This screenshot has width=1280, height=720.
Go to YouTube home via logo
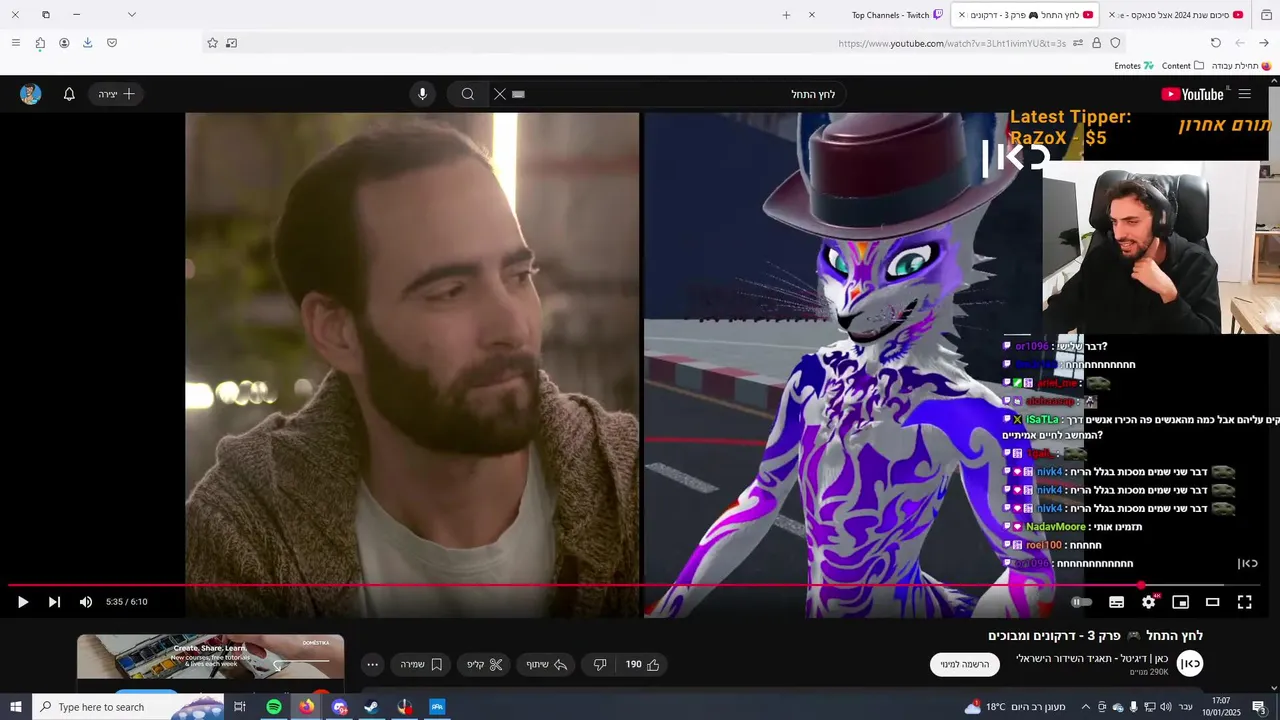[1192, 94]
